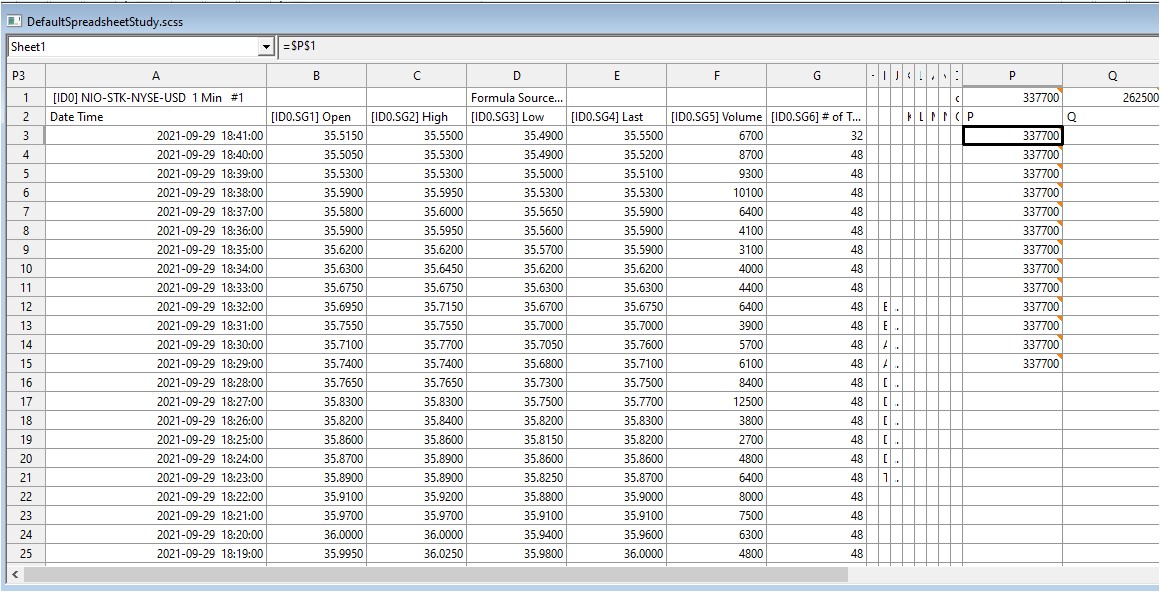Click the [ID0.SG5] Volume header cell
Viewport: 1160px width, 592px height.
[716, 117]
